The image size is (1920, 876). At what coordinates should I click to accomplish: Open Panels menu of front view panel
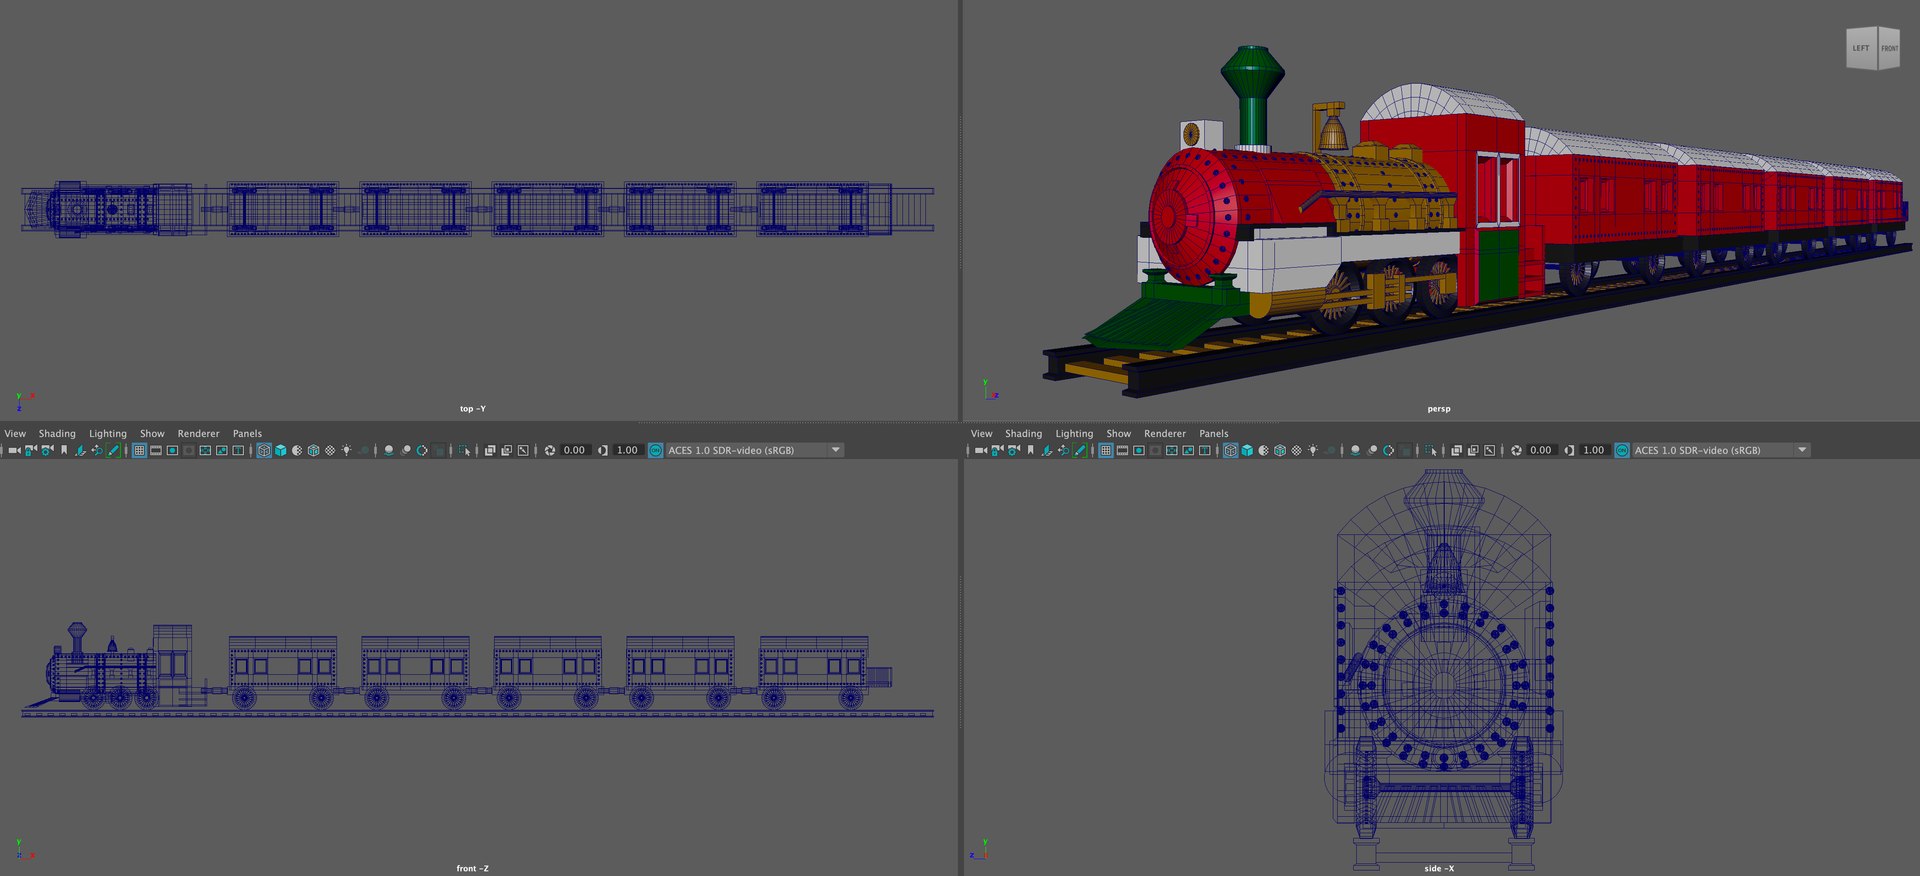point(247,434)
